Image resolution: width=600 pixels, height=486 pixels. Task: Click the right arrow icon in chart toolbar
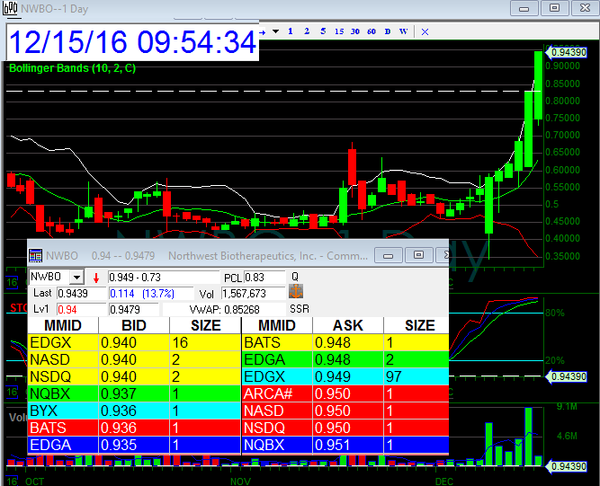click(263, 31)
